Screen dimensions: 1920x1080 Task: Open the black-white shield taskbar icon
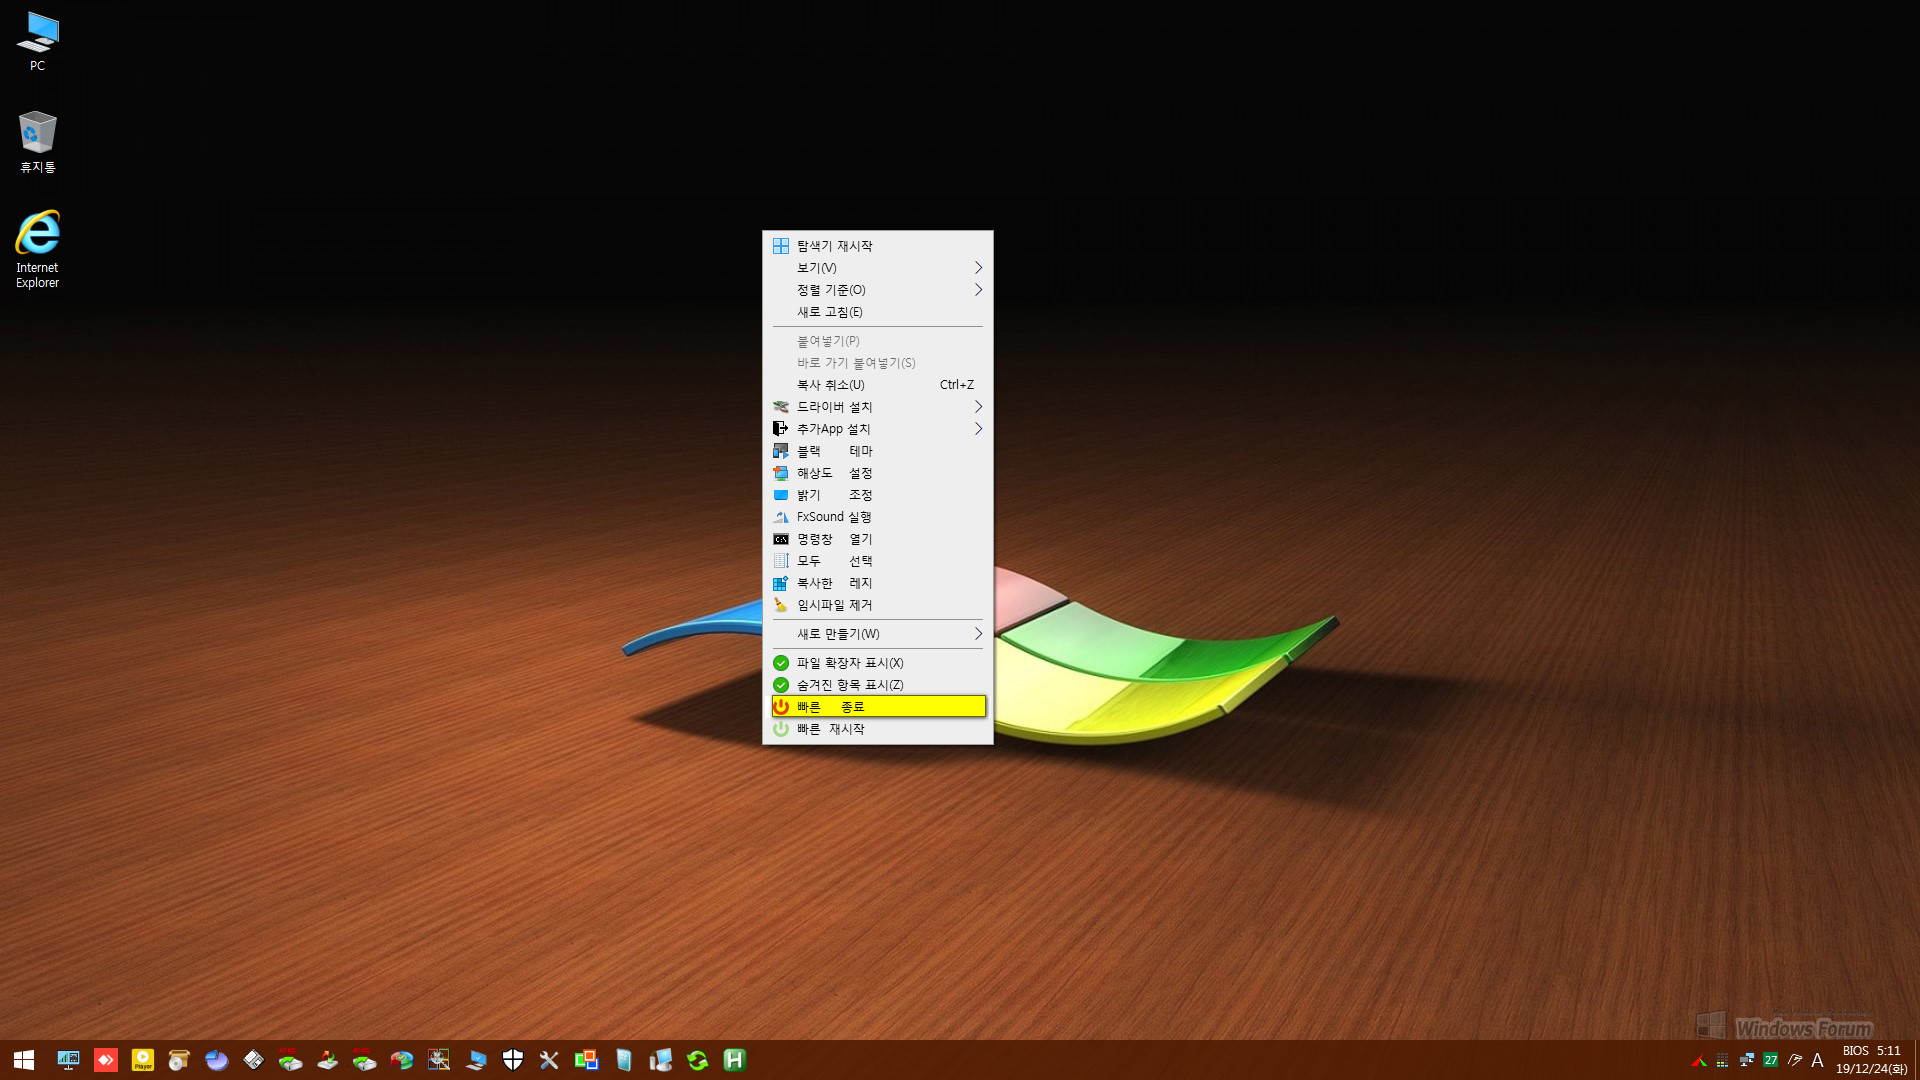pos(513,1060)
